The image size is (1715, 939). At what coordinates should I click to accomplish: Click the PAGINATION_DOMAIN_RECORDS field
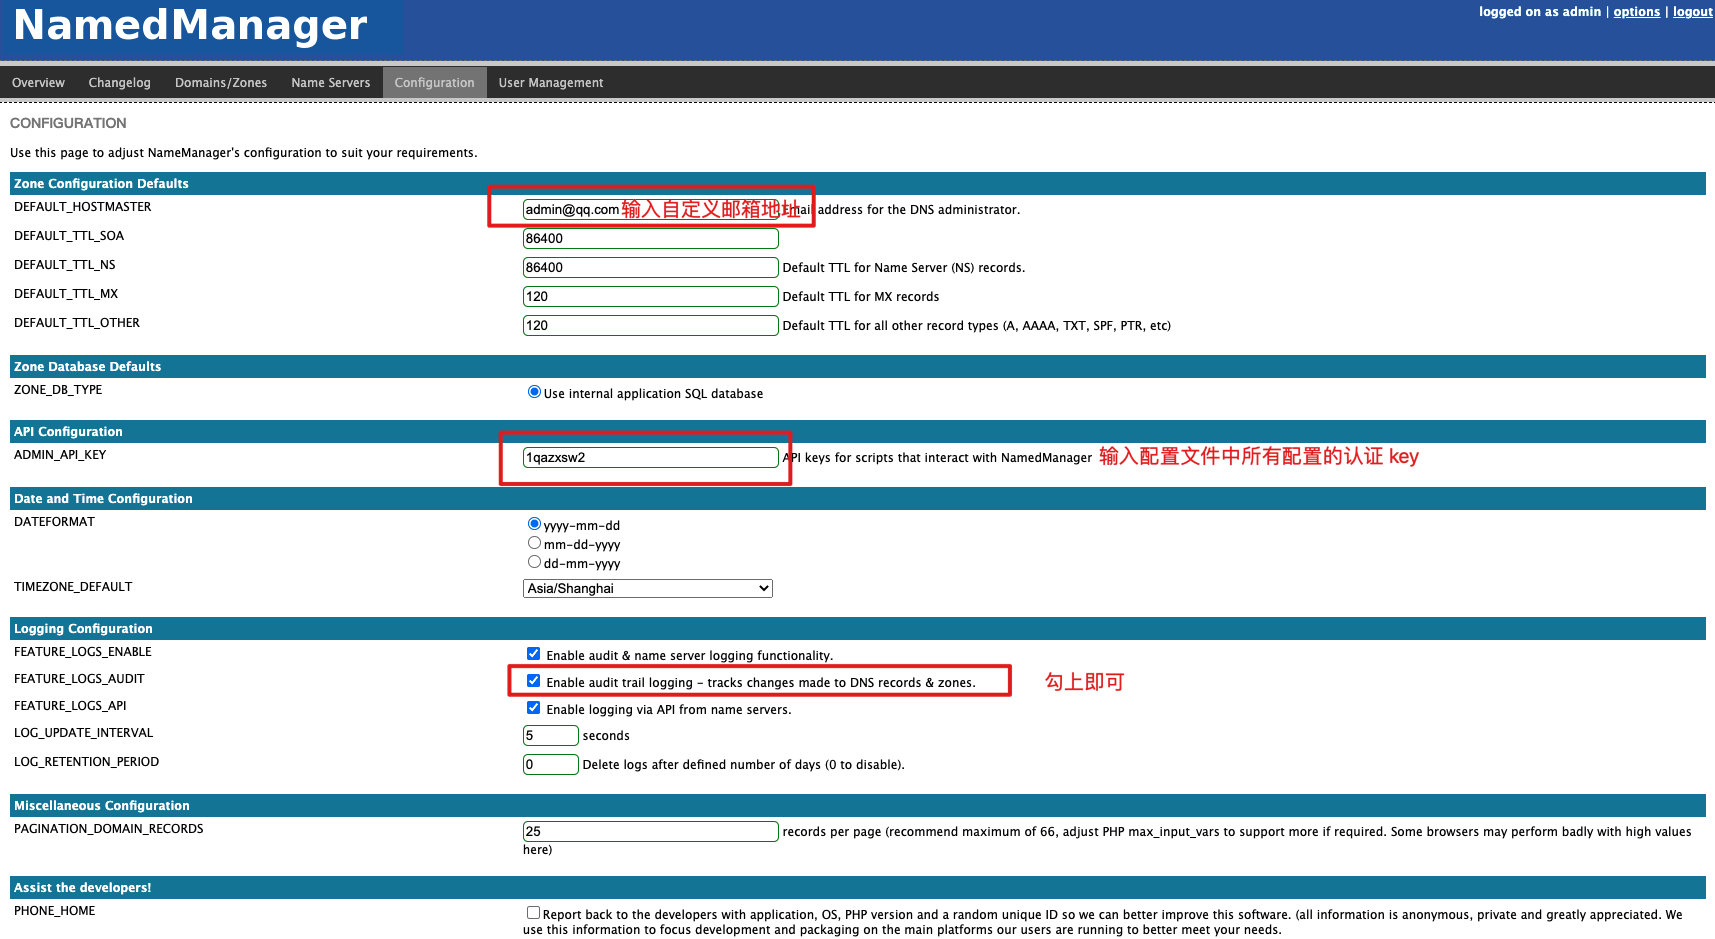pos(650,831)
